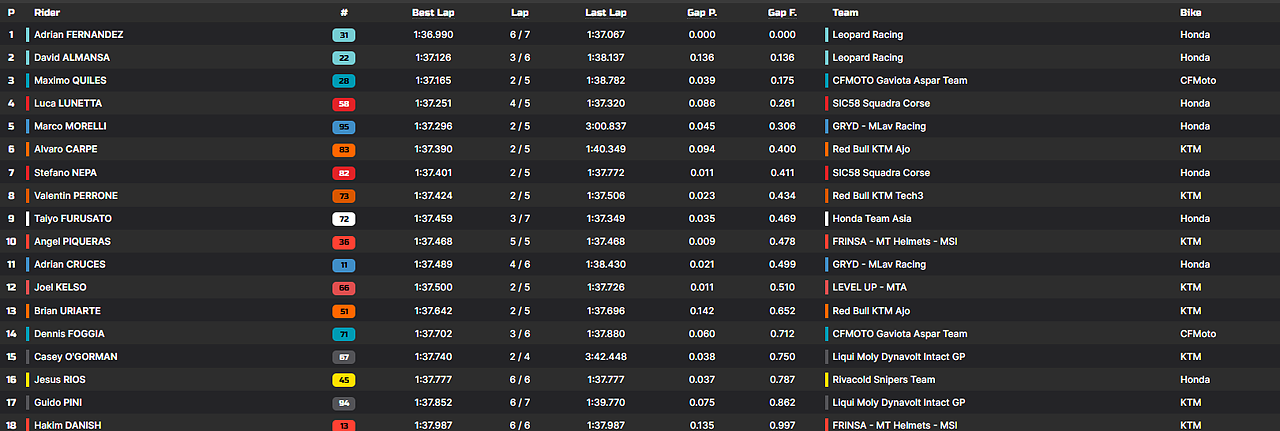Select rider Jesus RIOS
The width and height of the screenshot is (1280, 431).
60,380
